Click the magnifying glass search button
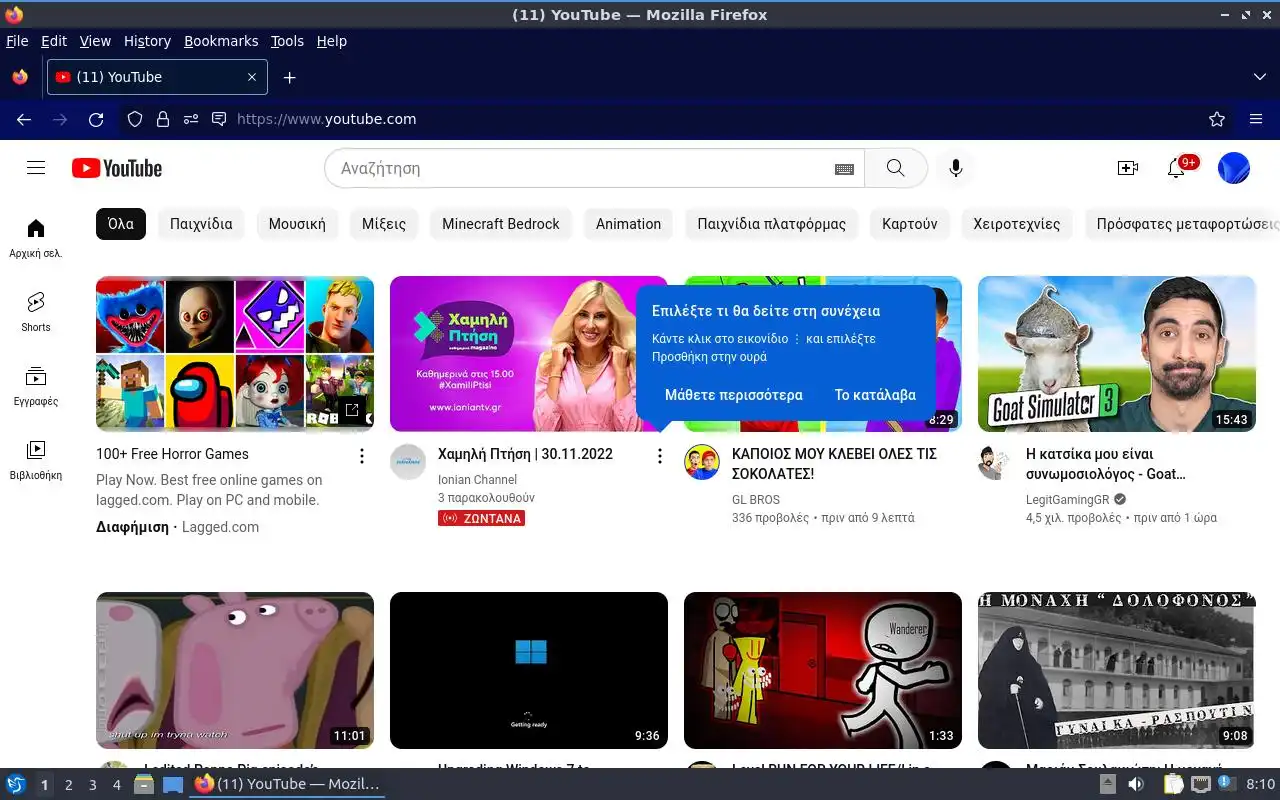The width and height of the screenshot is (1280, 800). [x=895, y=168]
